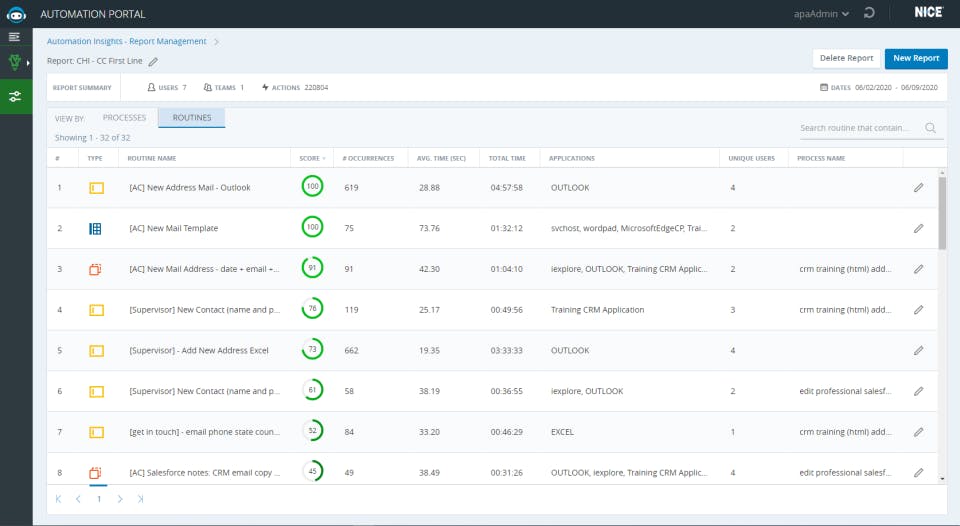This screenshot has height=526, width=960.
Task: Click the score 100 circle in row 1
Action: (x=312, y=187)
